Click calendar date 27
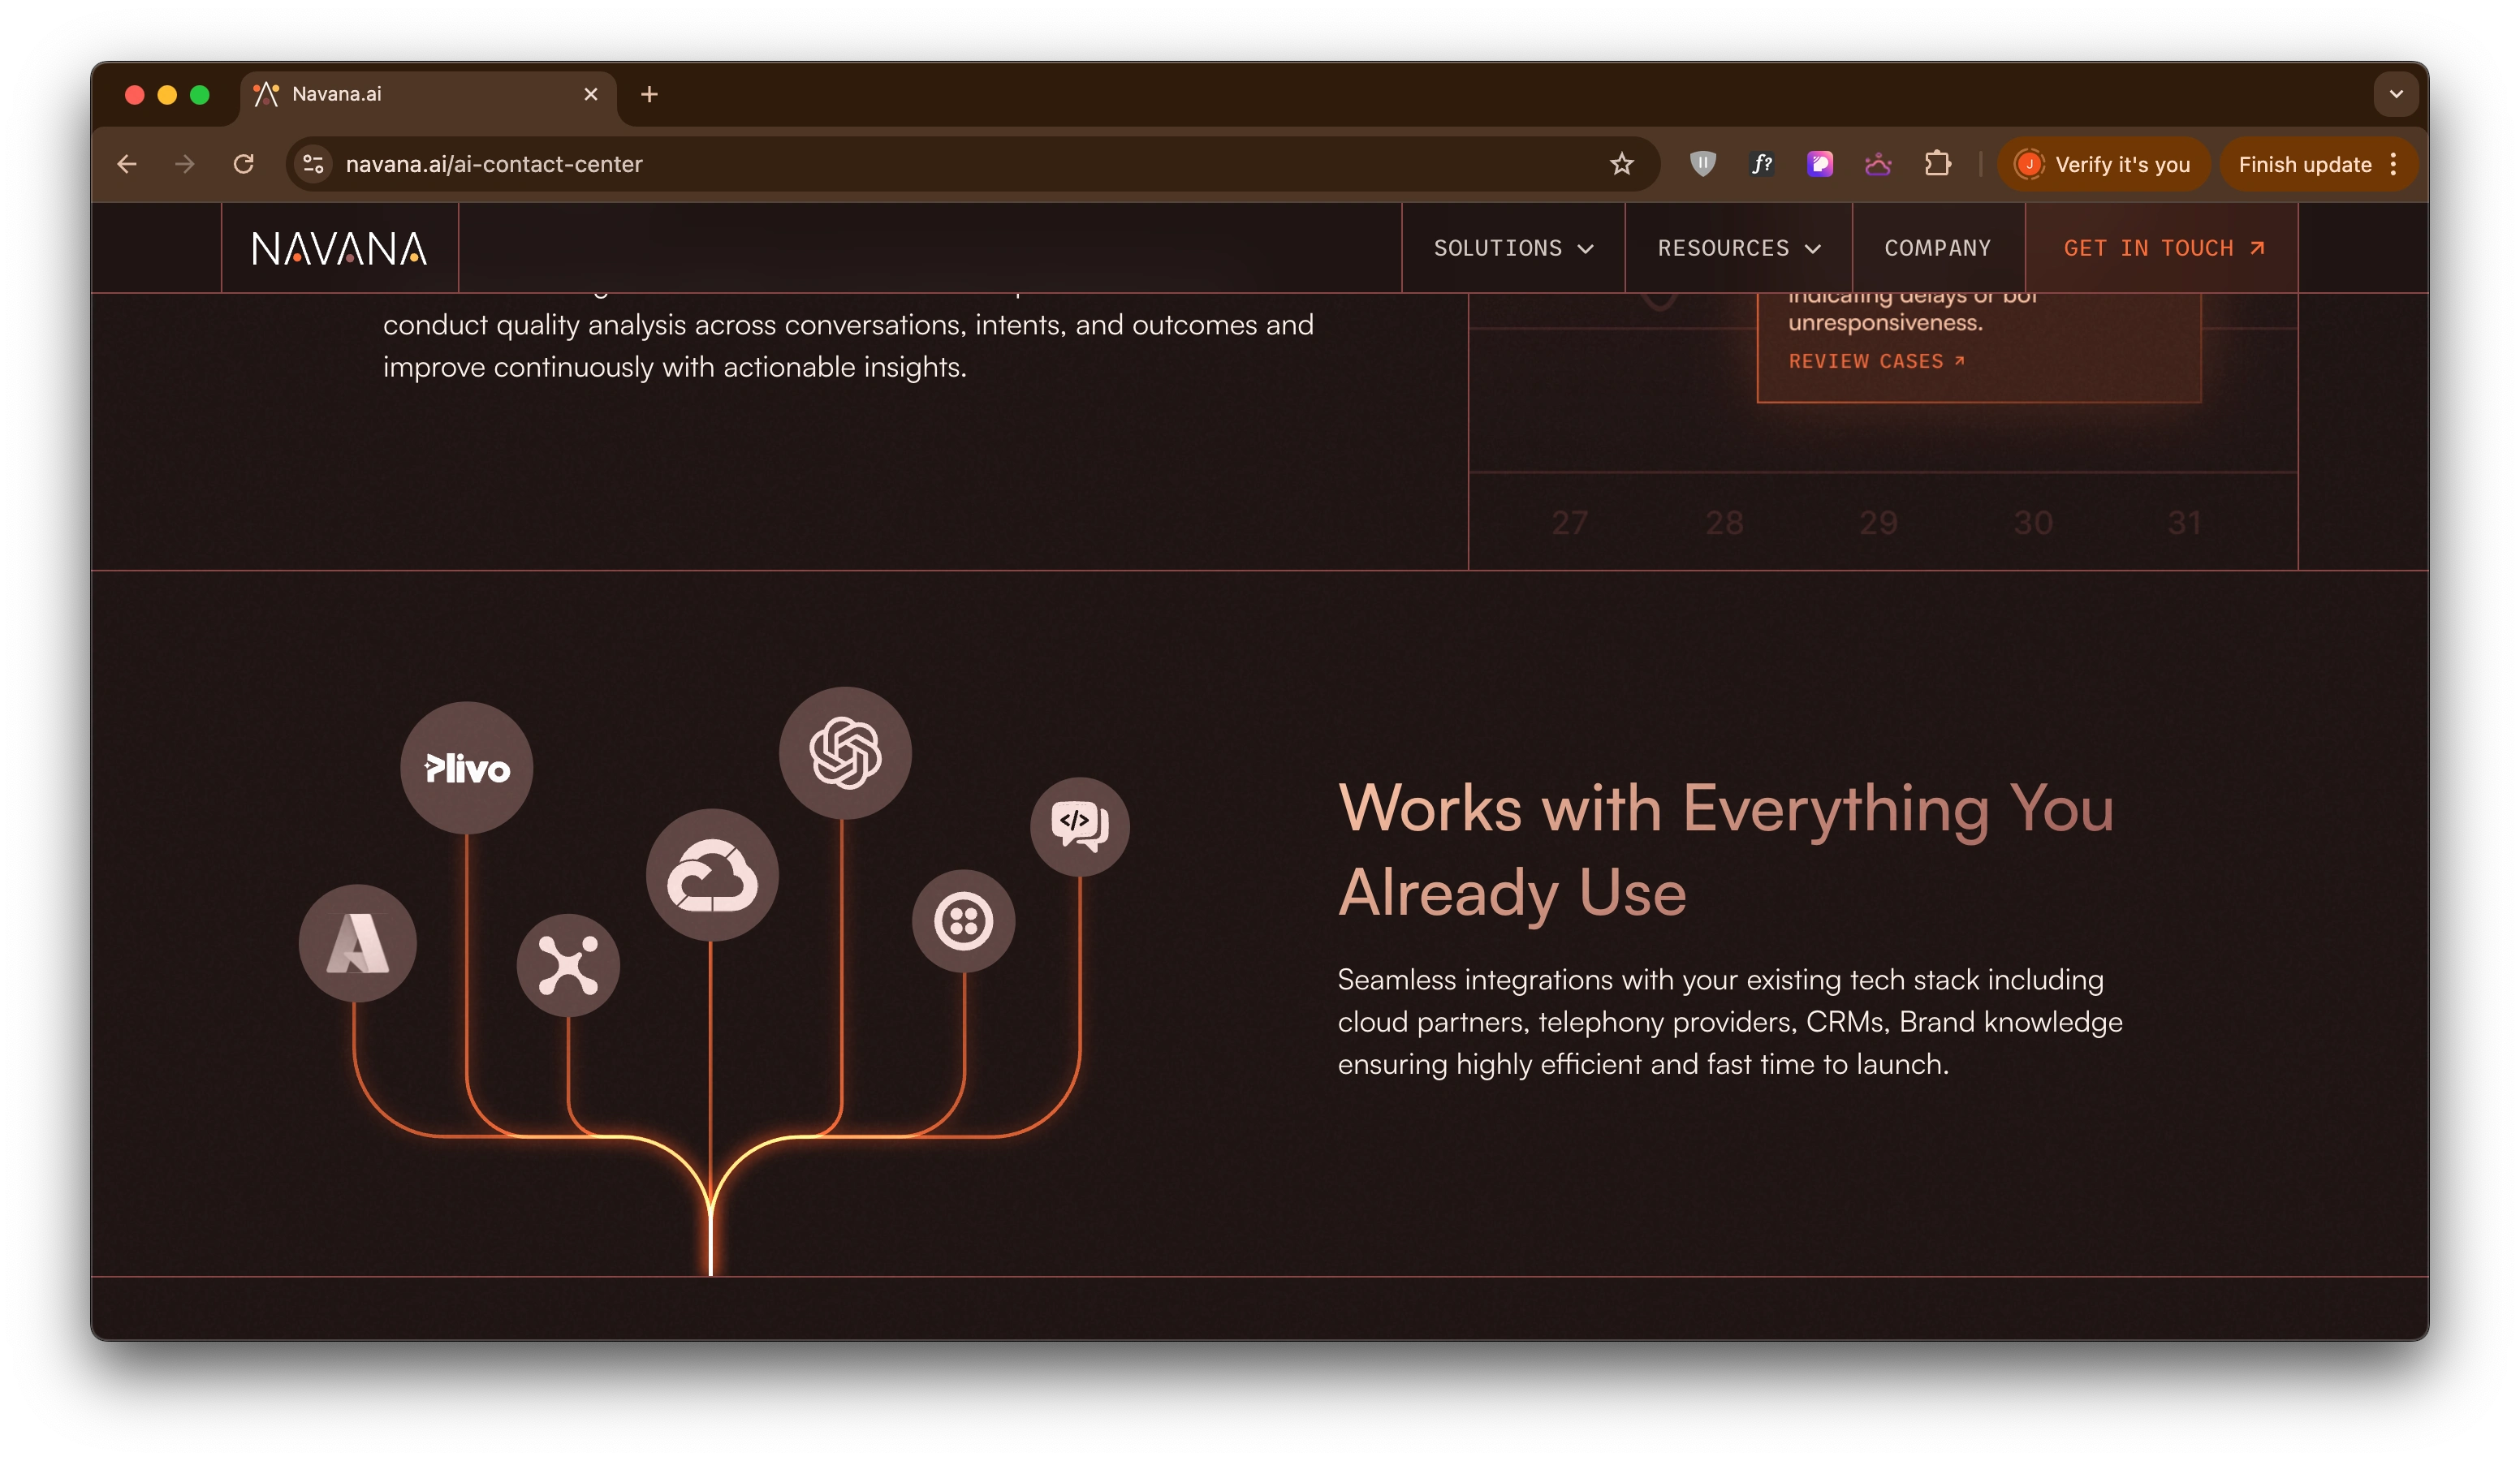 (x=1569, y=523)
